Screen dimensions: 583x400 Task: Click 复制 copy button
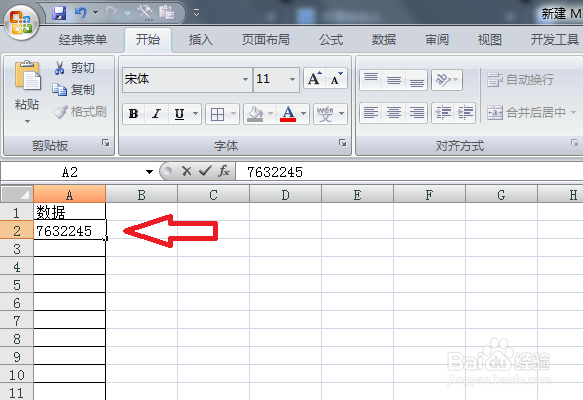74,90
